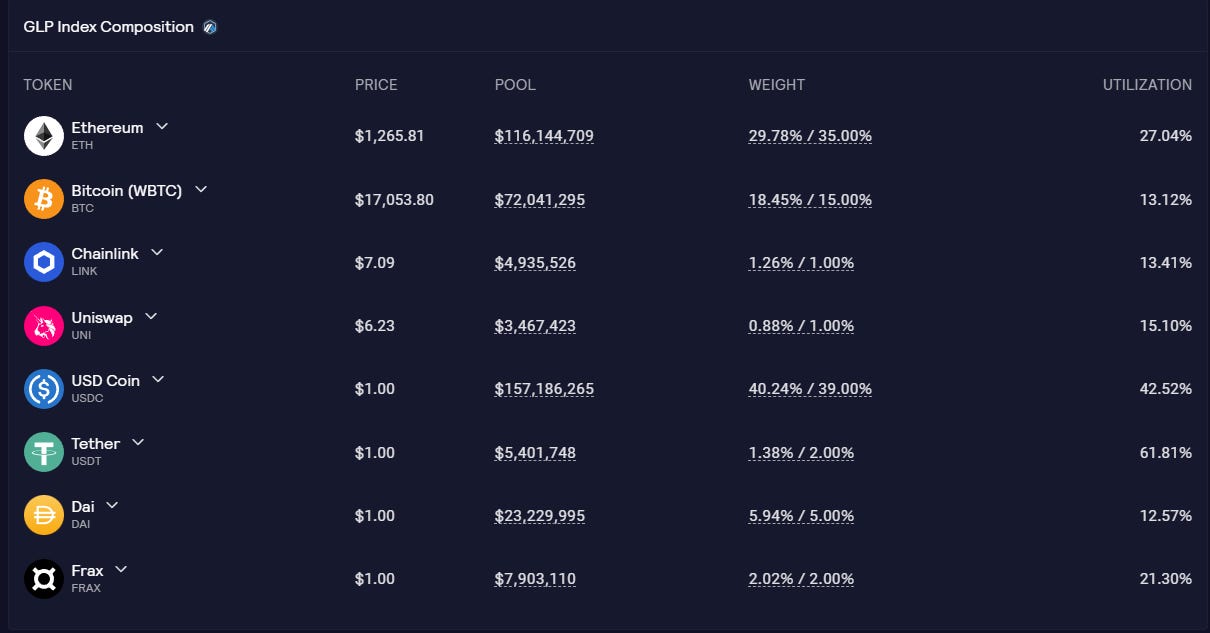Screen dimensions: 1210x633
Task: Click the Bitcoin (WBTC) token logo
Action: click(x=43, y=198)
